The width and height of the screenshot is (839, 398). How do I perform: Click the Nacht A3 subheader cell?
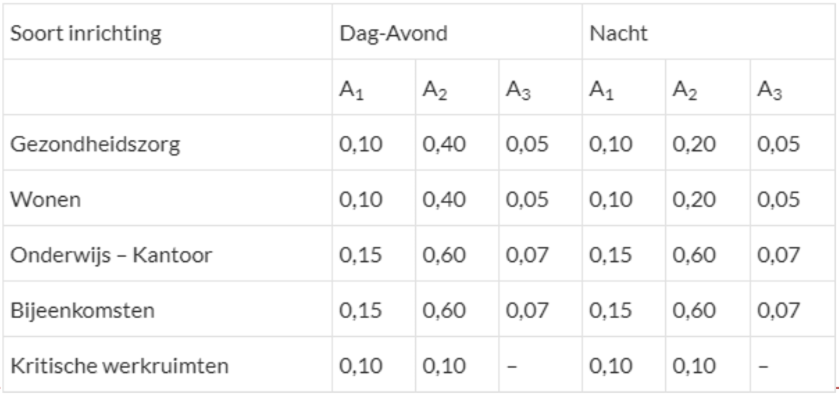(792, 87)
